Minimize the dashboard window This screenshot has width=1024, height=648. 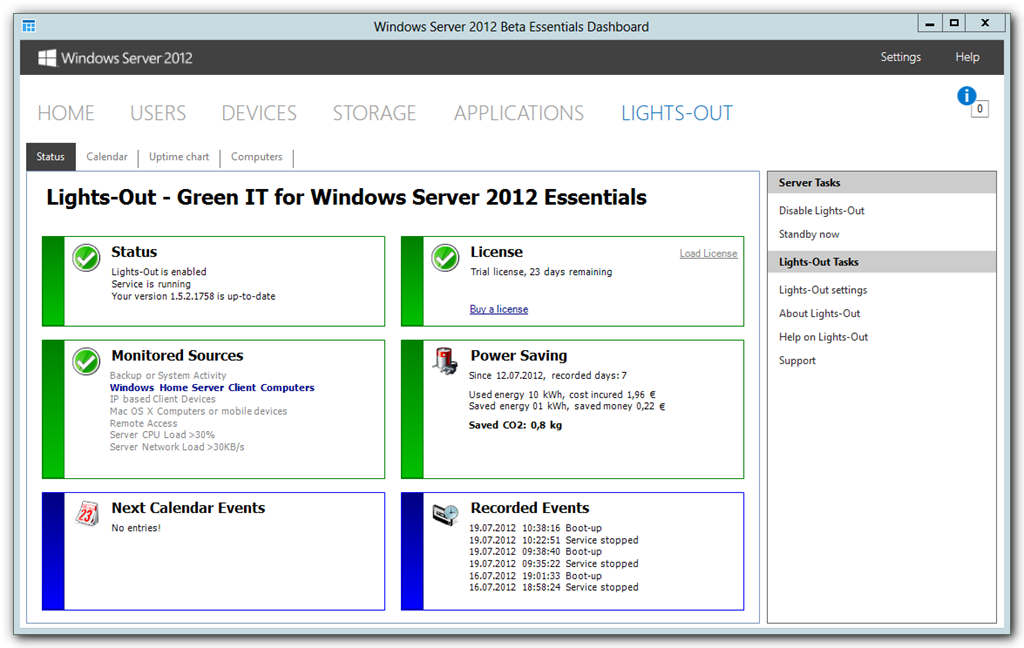[x=930, y=23]
